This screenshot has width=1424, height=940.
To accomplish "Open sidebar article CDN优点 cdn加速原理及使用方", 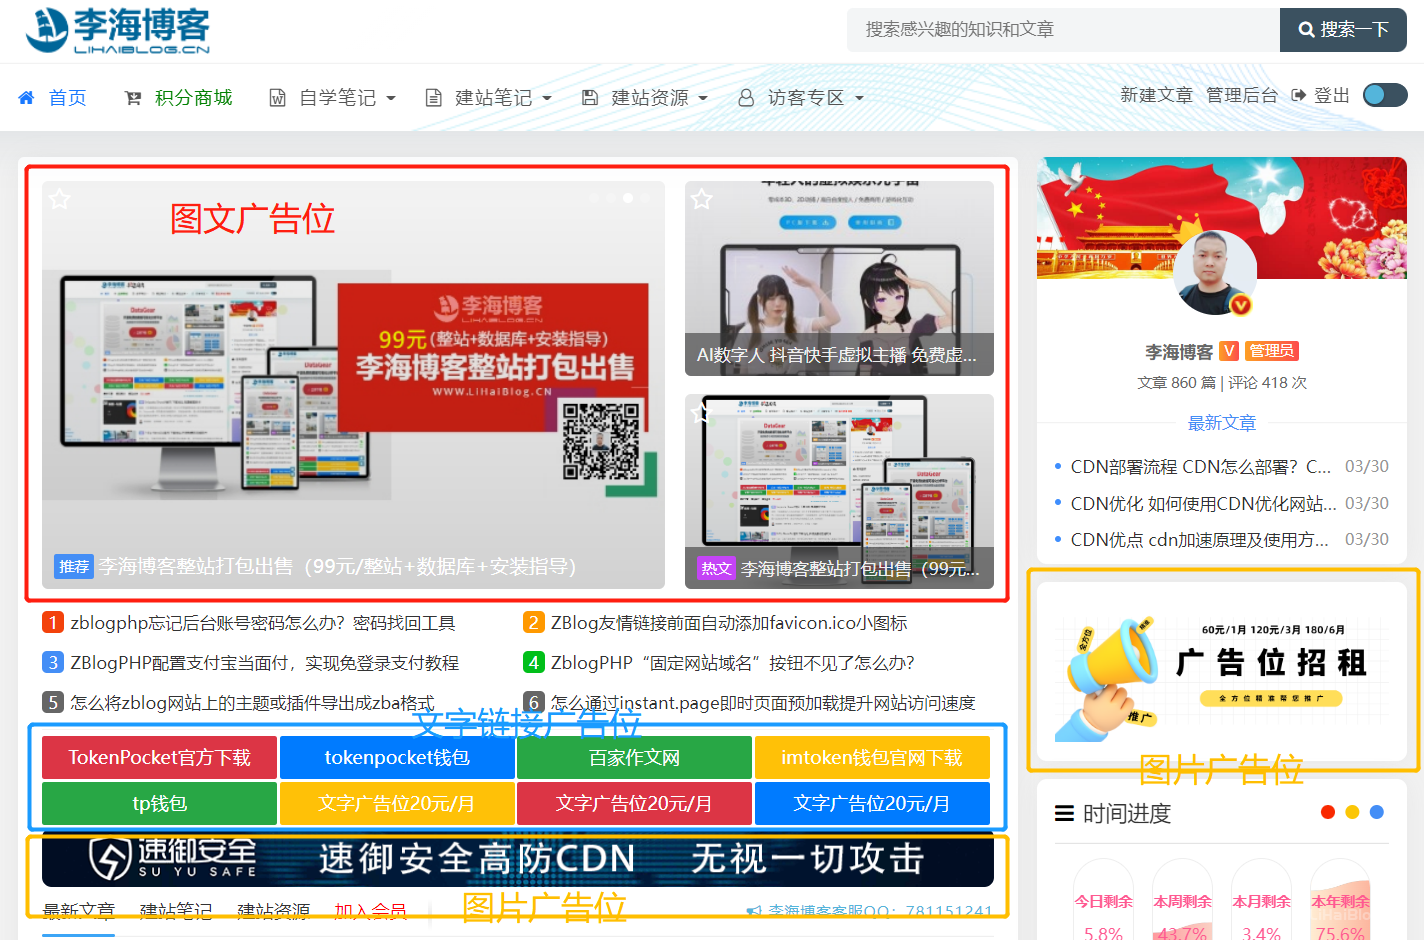I will pyautogui.click(x=1199, y=539).
